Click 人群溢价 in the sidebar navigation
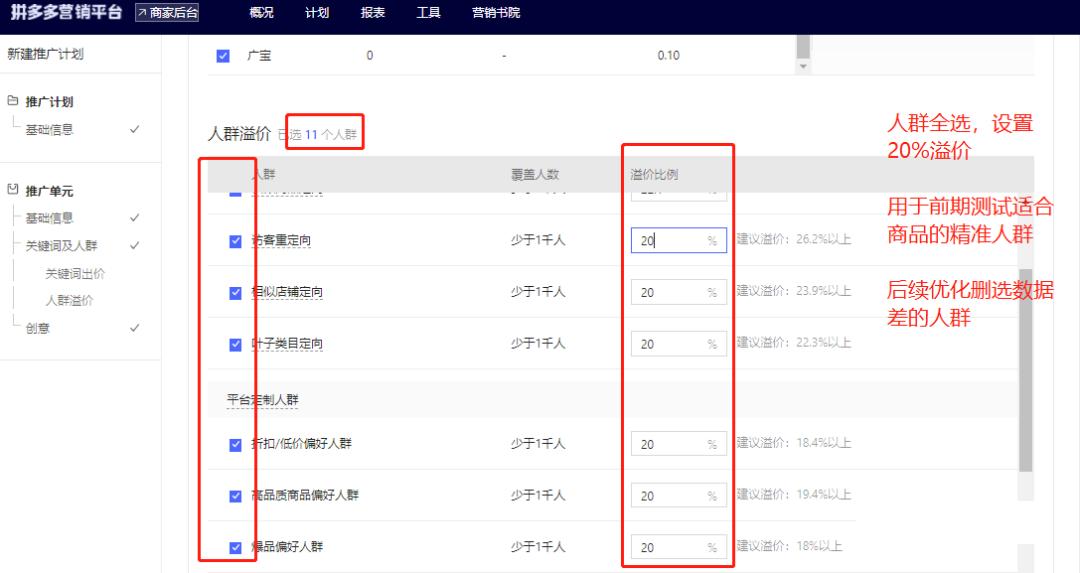The width and height of the screenshot is (1080, 573). 69,300
